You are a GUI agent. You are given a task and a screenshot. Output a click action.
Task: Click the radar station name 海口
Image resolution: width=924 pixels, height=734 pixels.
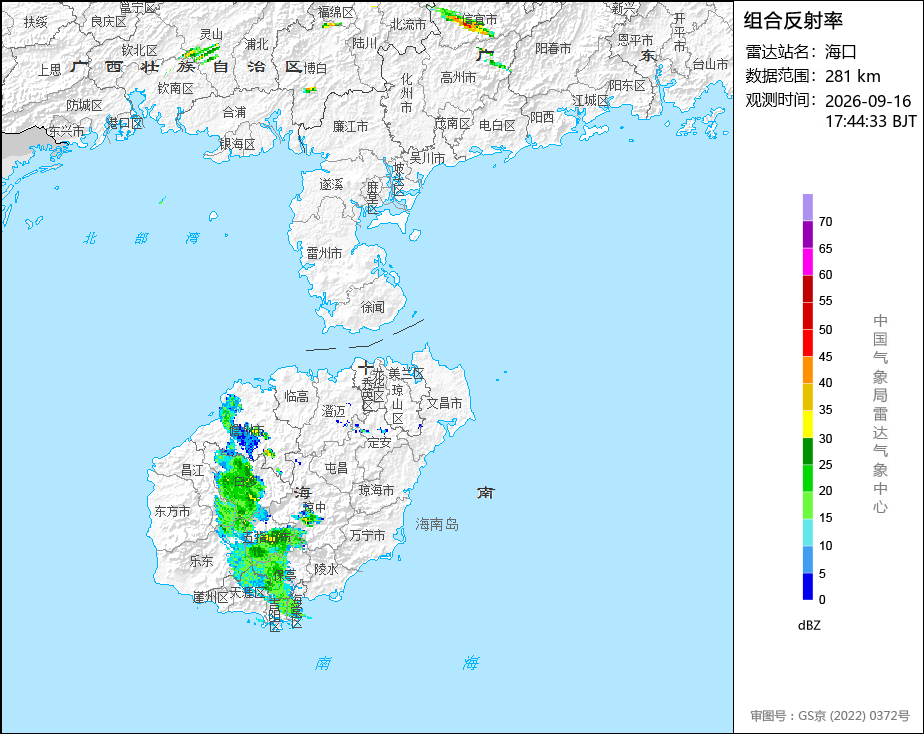(x=840, y=52)
